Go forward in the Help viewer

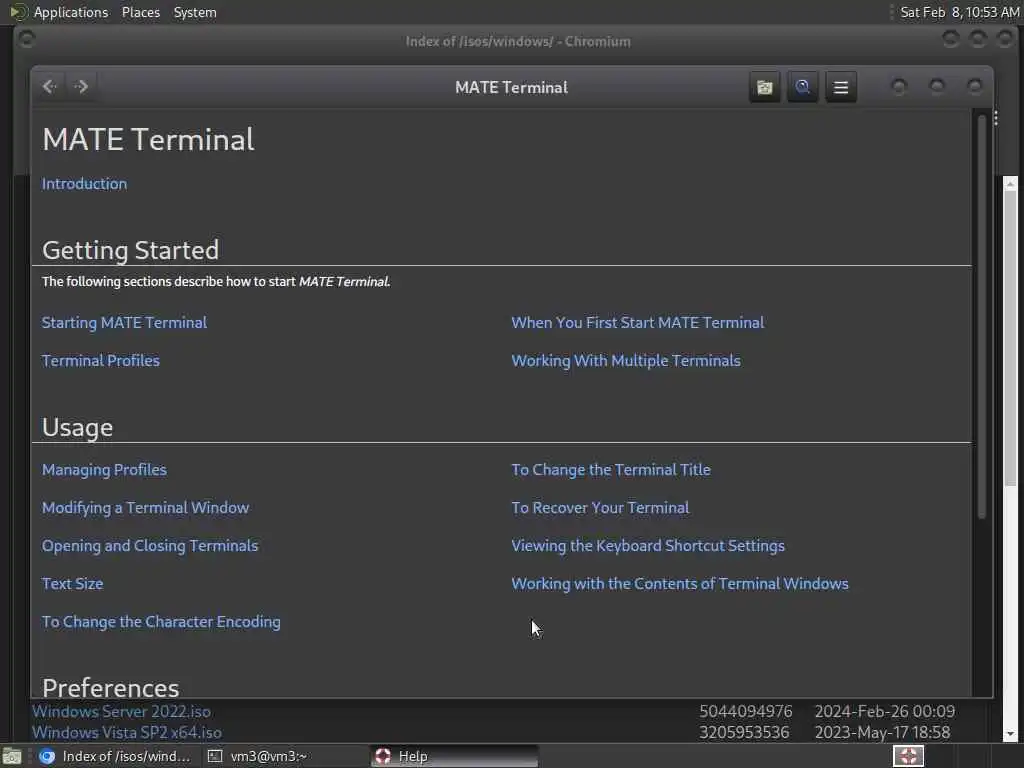pos(80,86)
